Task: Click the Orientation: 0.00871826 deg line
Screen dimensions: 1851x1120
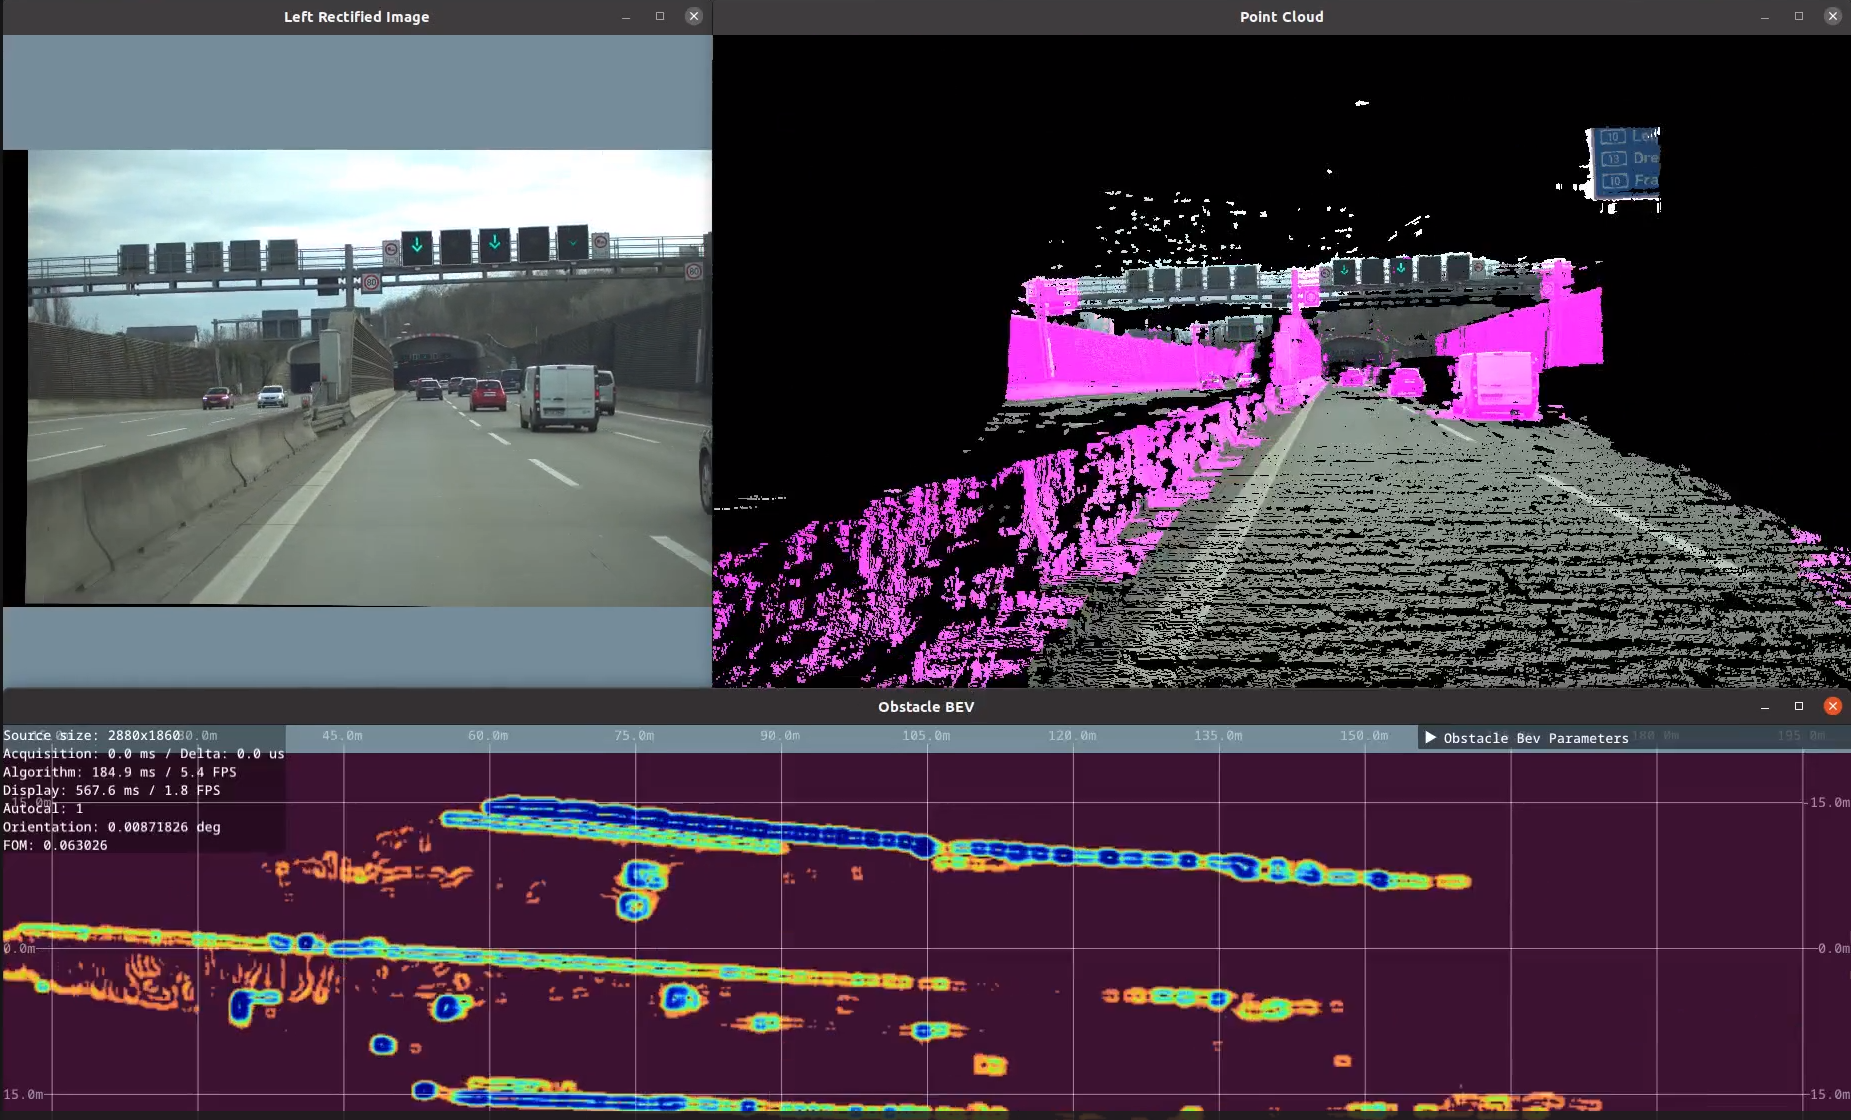Action: 112,827
